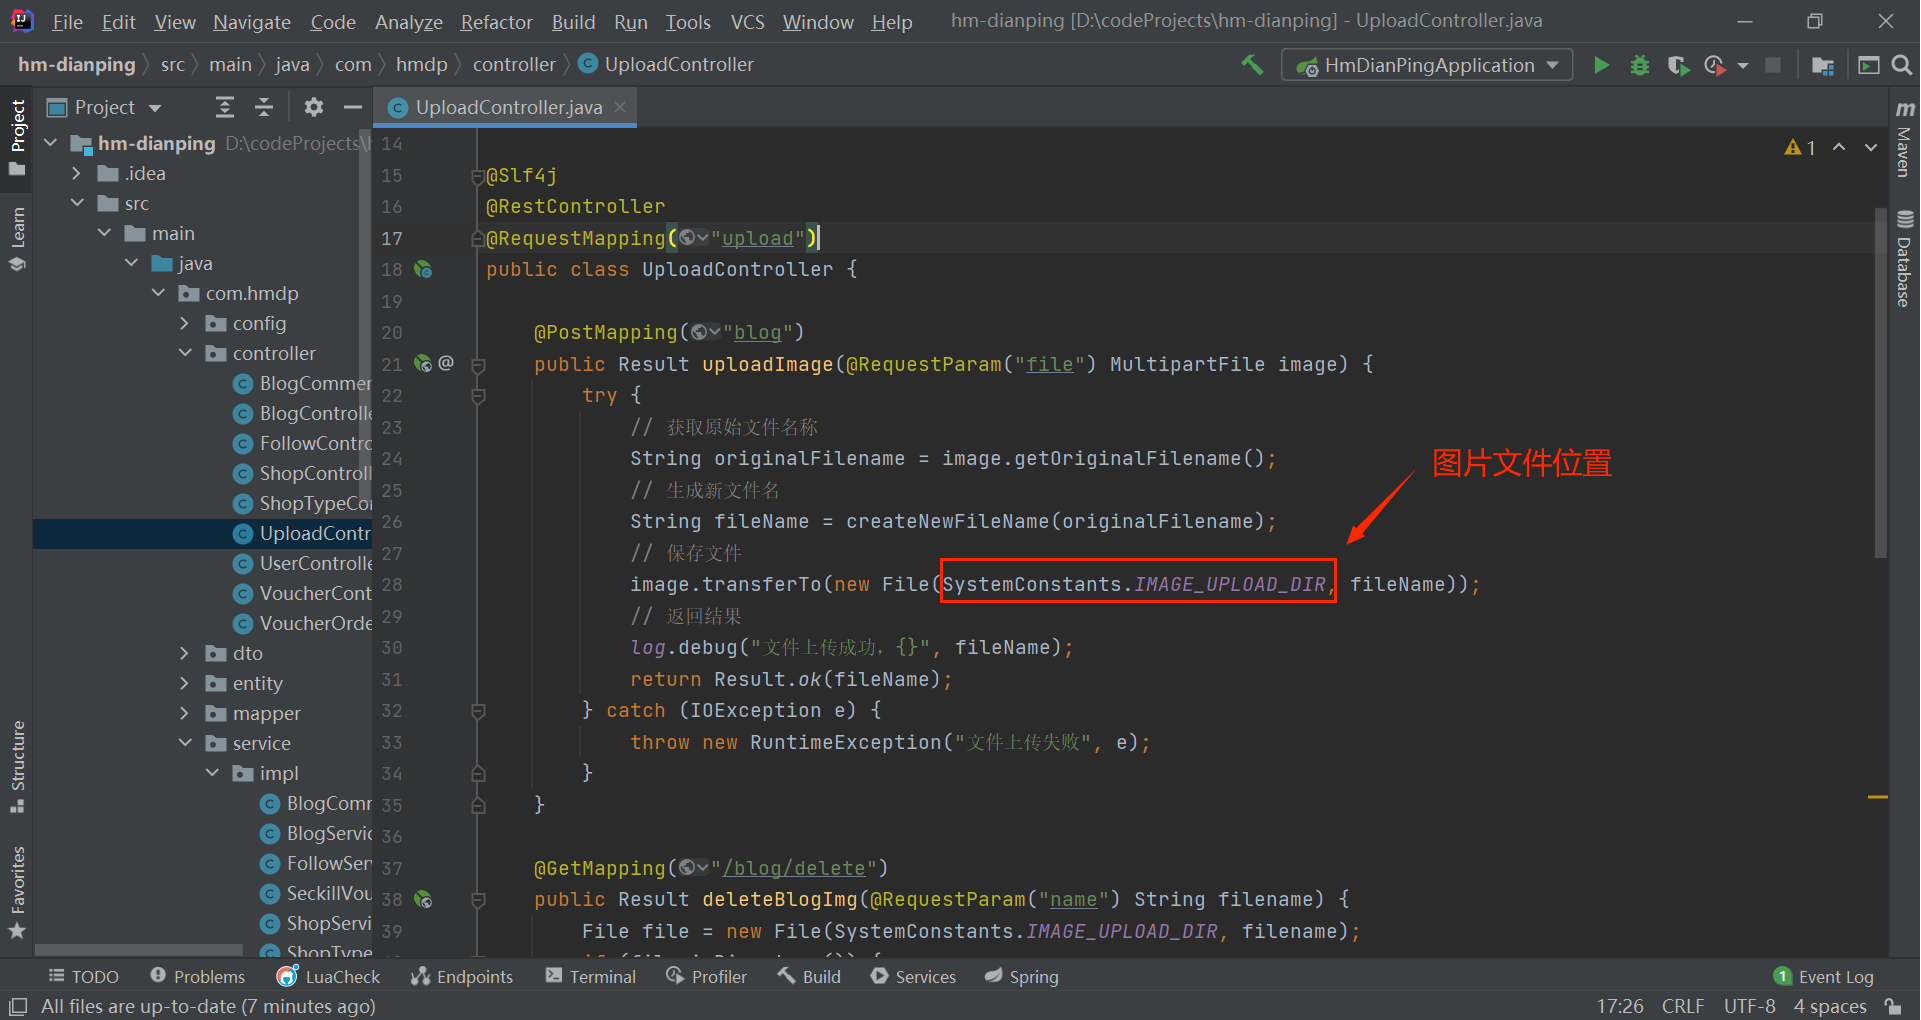This screenshot has width=1921, height=1020.
Task: Start debugging with the bug icon
Action: click(x=1640, y=65)
